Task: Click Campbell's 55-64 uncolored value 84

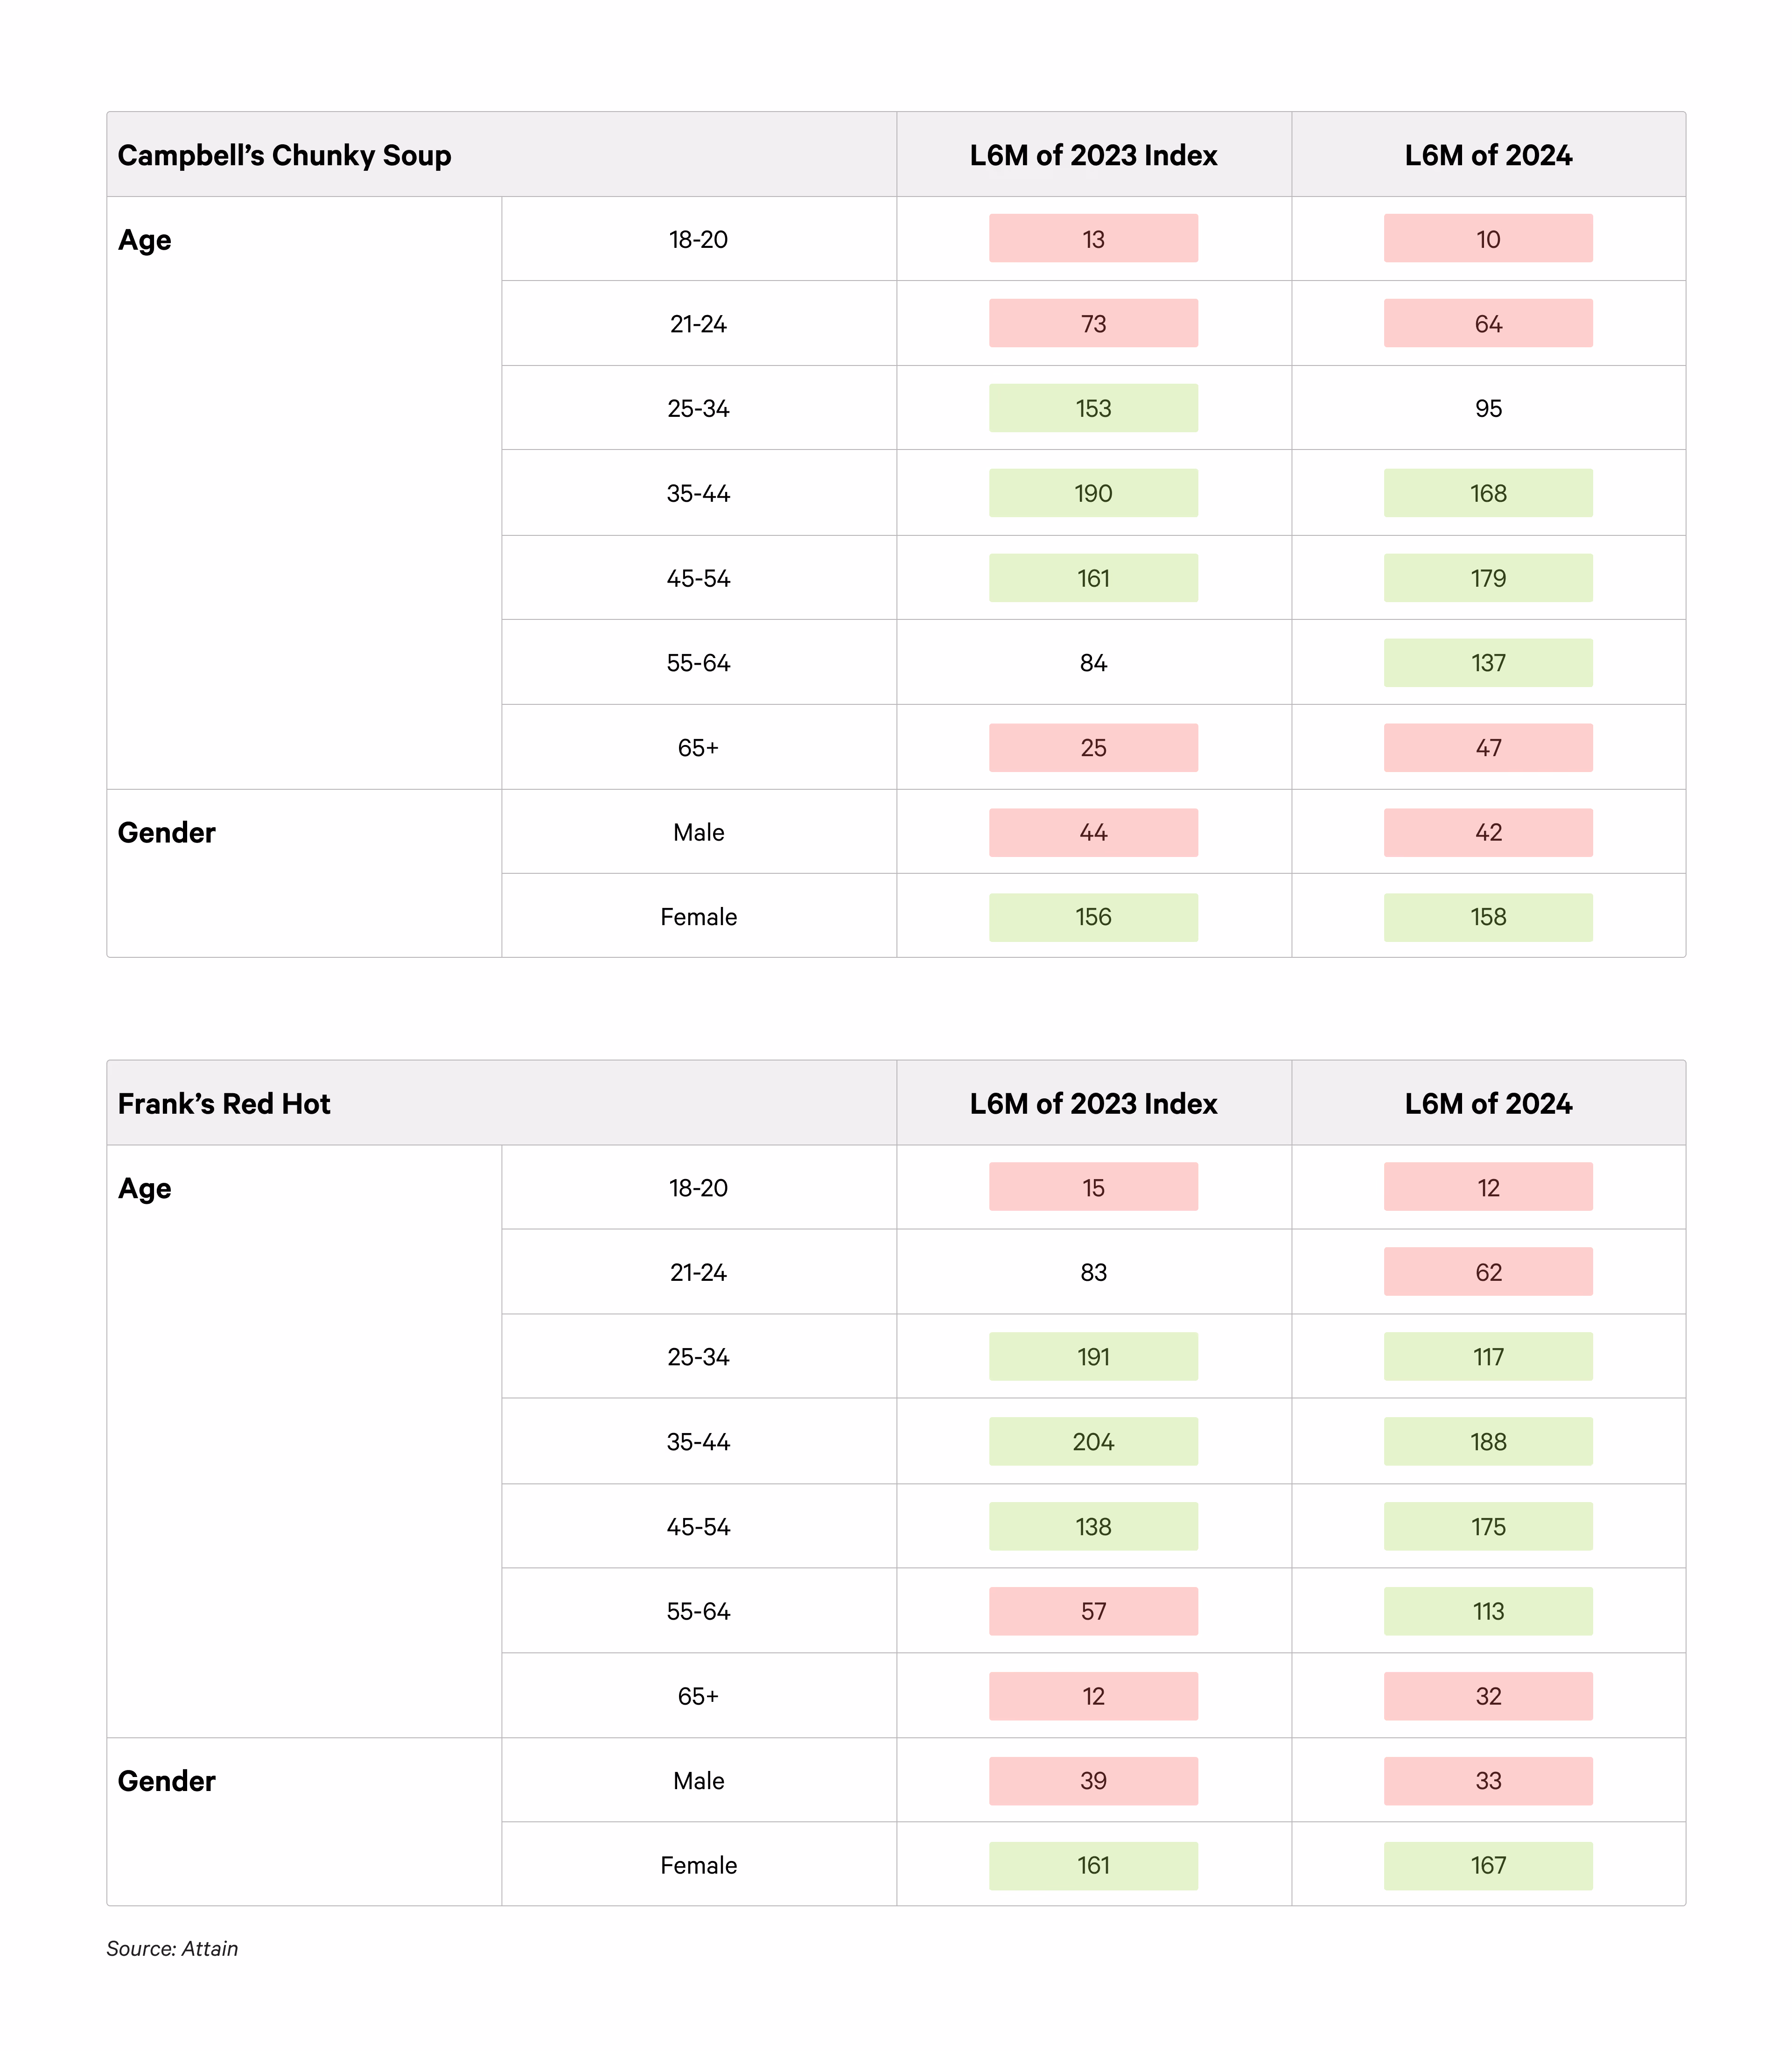Action: point(1093,663)
